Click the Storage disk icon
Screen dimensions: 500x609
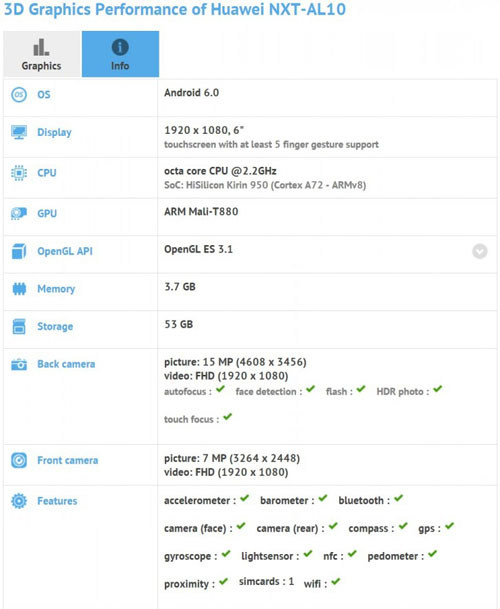tap(19, 327)
